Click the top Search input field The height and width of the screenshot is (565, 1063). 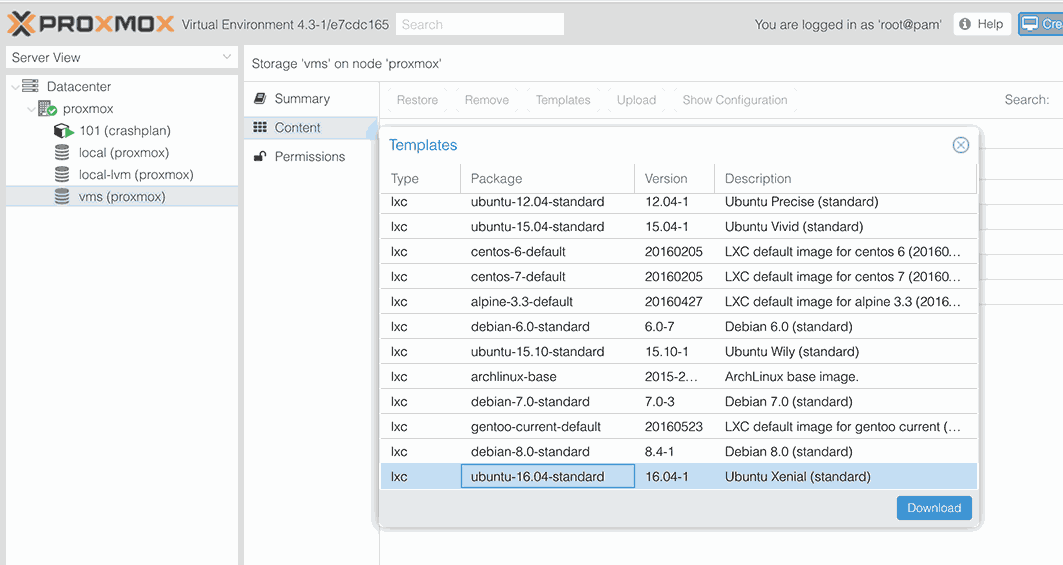point(480,24)
